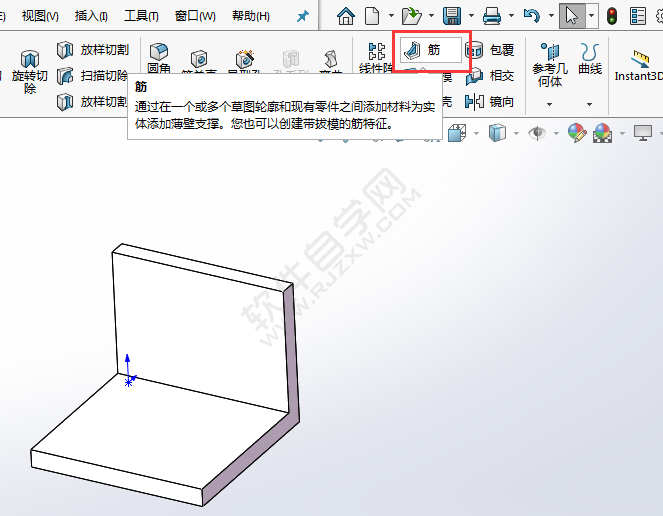Expand dropdown arrow beside Save icon

click(471, 16)
